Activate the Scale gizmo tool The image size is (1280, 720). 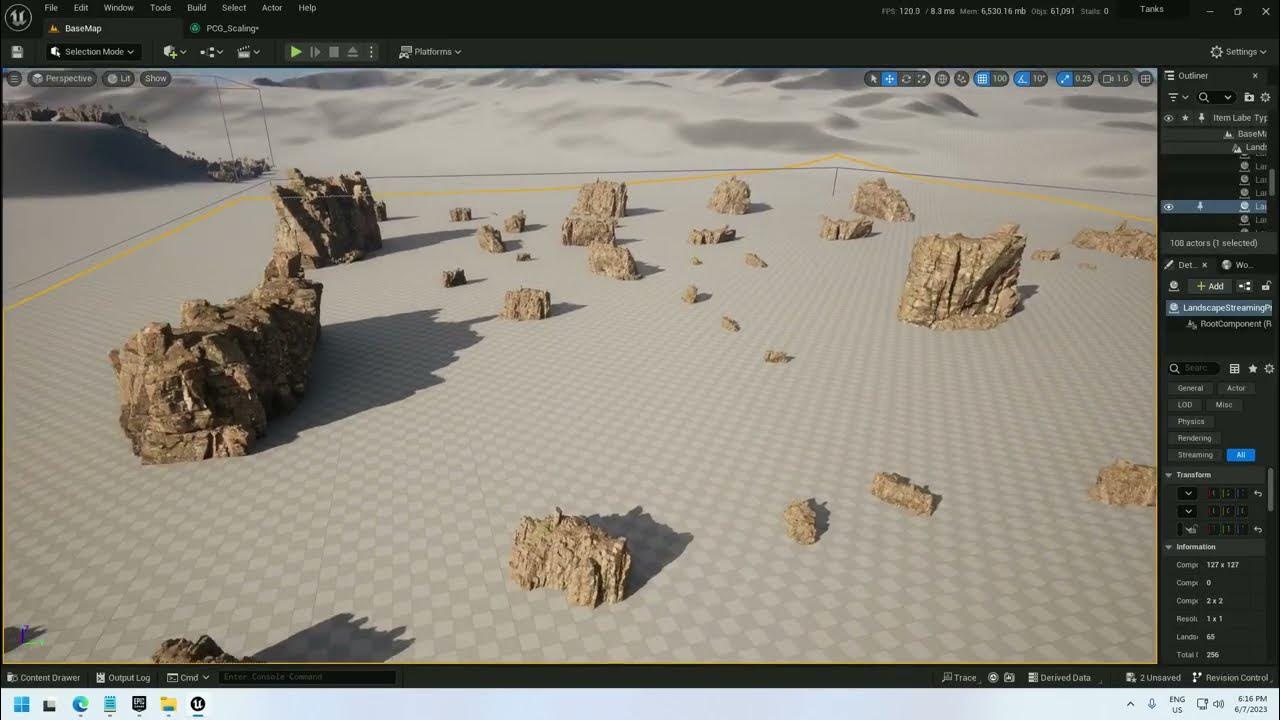(x=922, y=78)
